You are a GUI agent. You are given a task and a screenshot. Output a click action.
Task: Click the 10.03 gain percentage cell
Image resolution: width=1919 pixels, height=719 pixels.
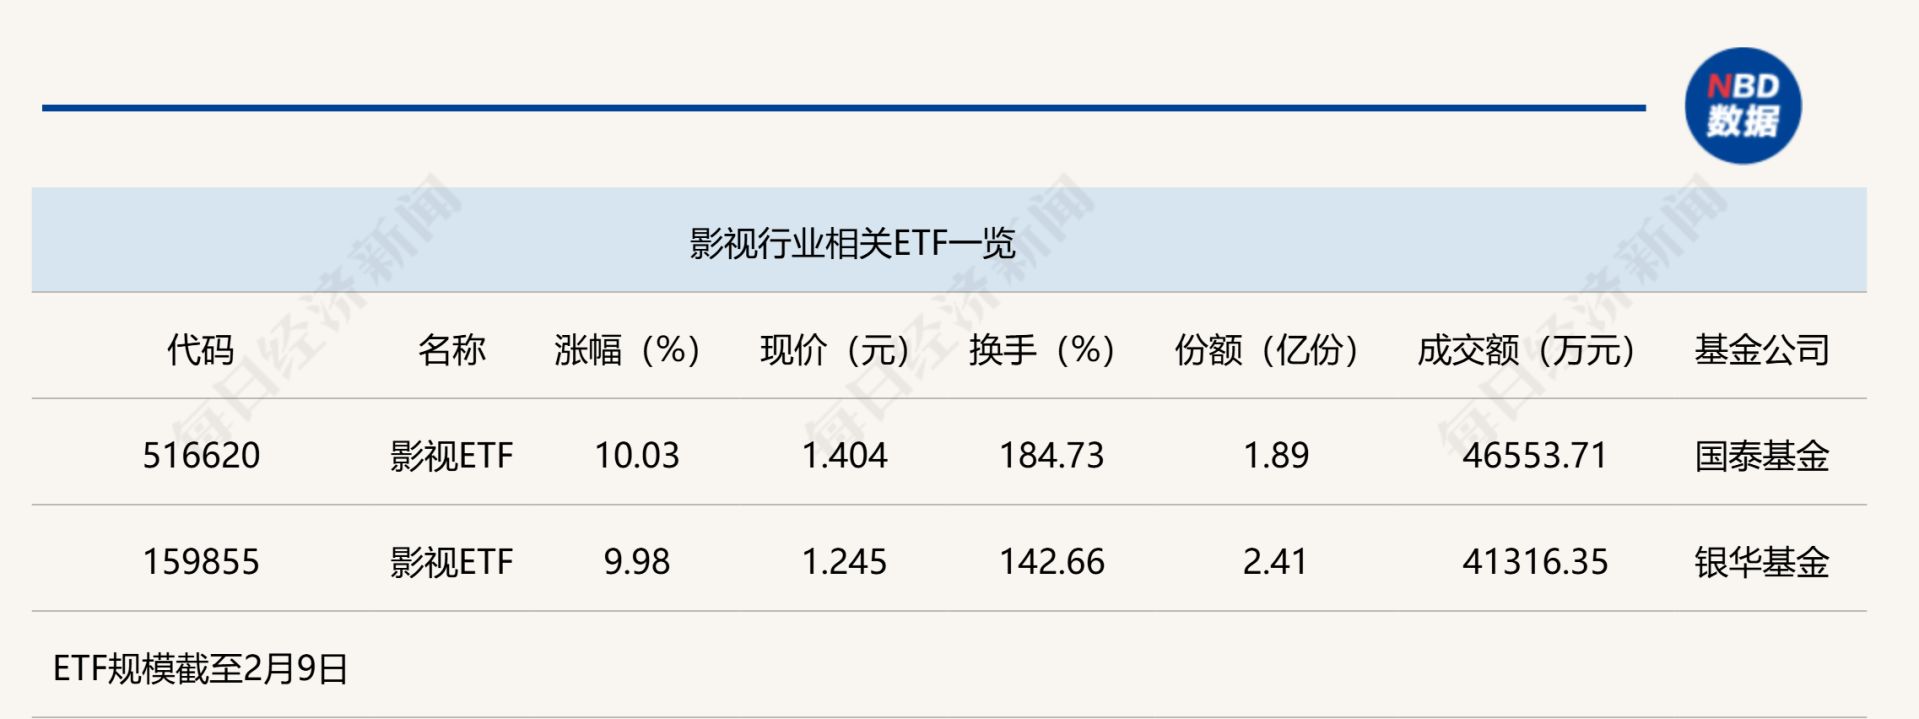click(637, 456)
